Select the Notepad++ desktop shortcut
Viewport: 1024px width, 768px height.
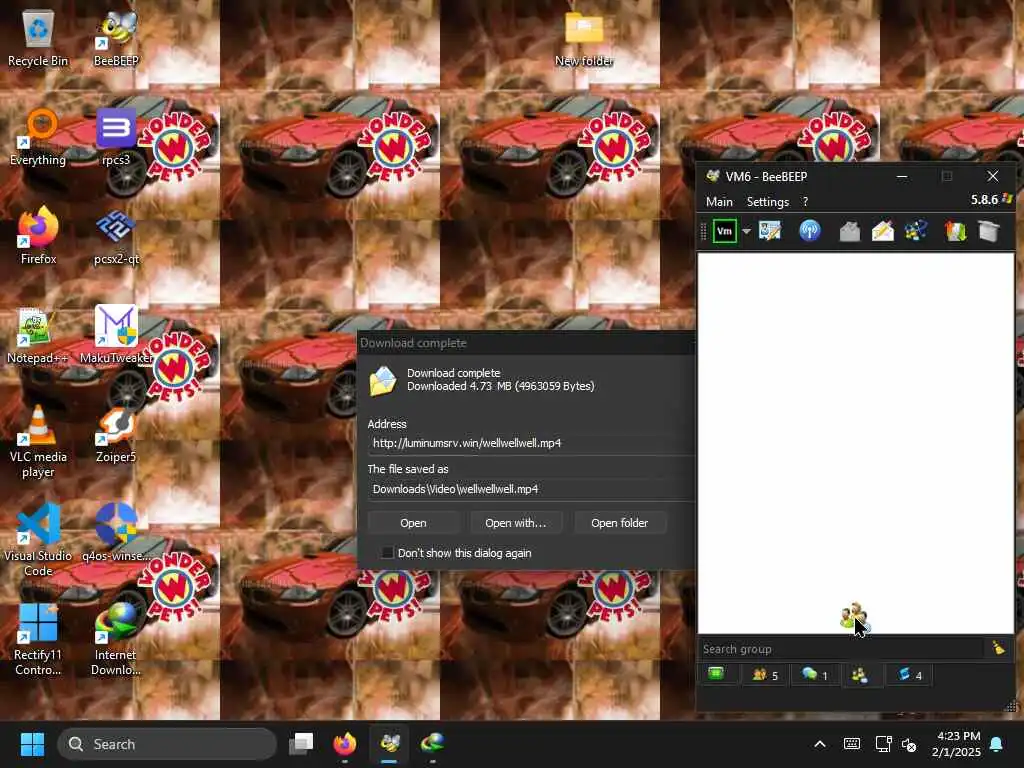(x=37, y=336)
